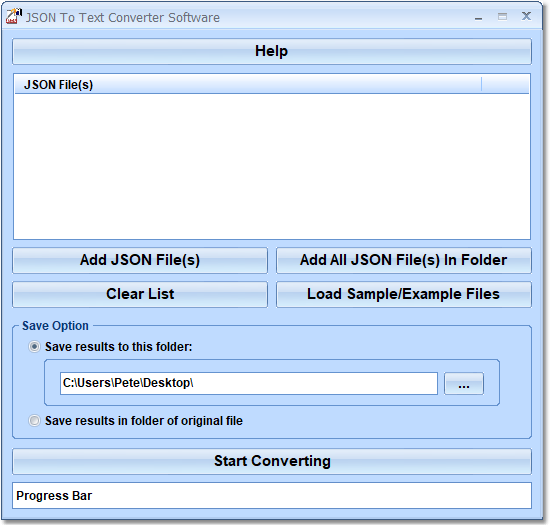This screenshot has height=527, width=550.
Task: Click inside the empty JSON file list
Action: coord(272,166)
